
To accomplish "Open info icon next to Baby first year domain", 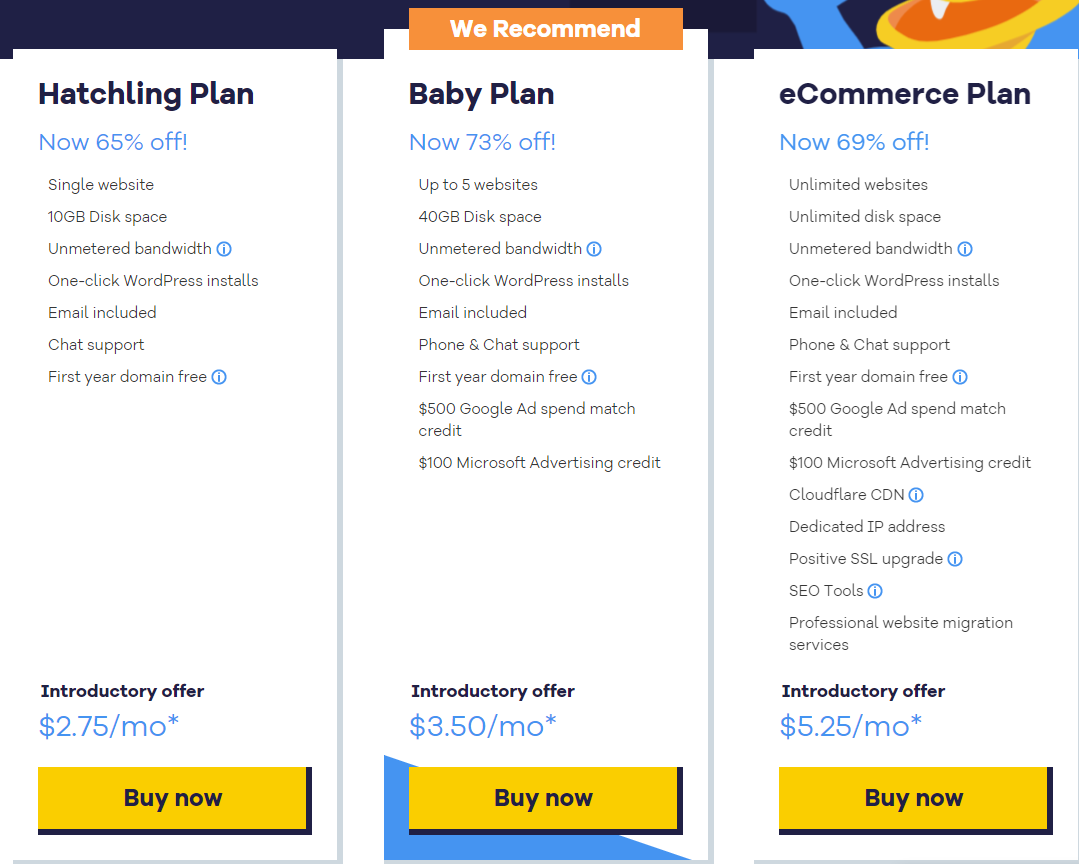I will pos(589,377).
